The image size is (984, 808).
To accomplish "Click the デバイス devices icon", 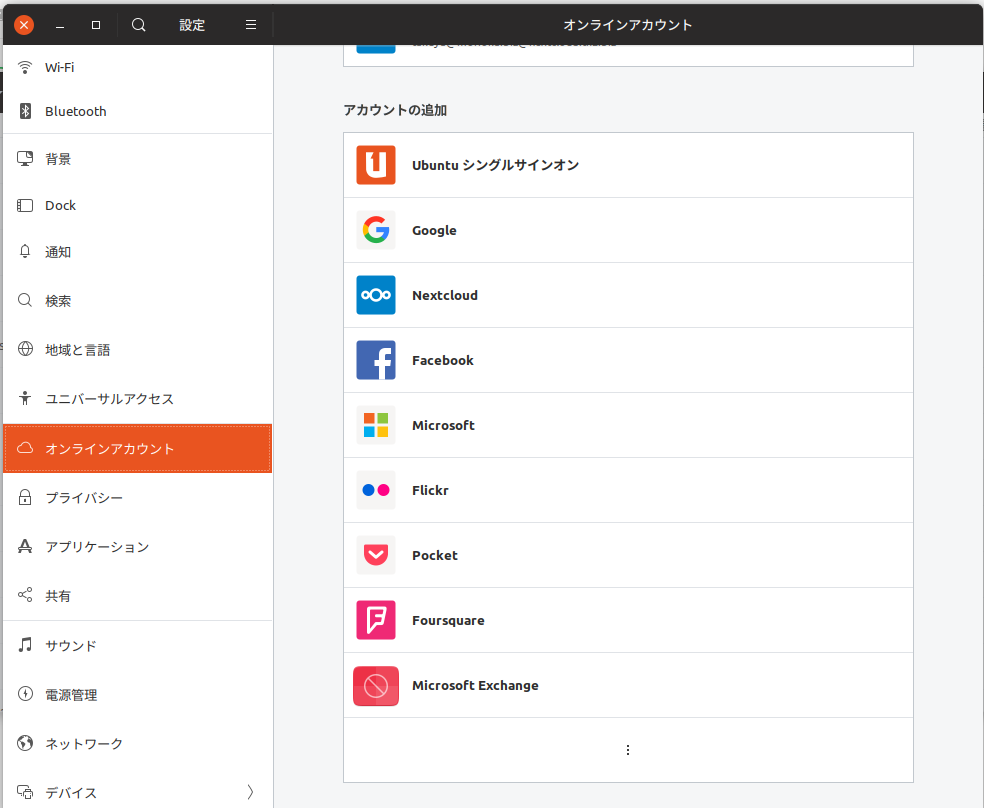I will (25, 792).
